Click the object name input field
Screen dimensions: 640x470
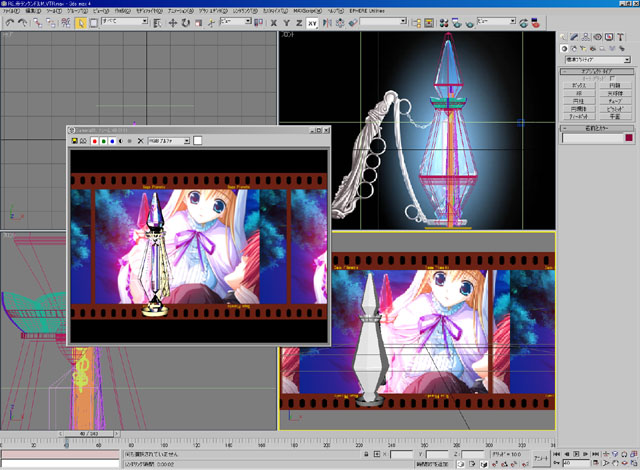click(x=593, y=138)
